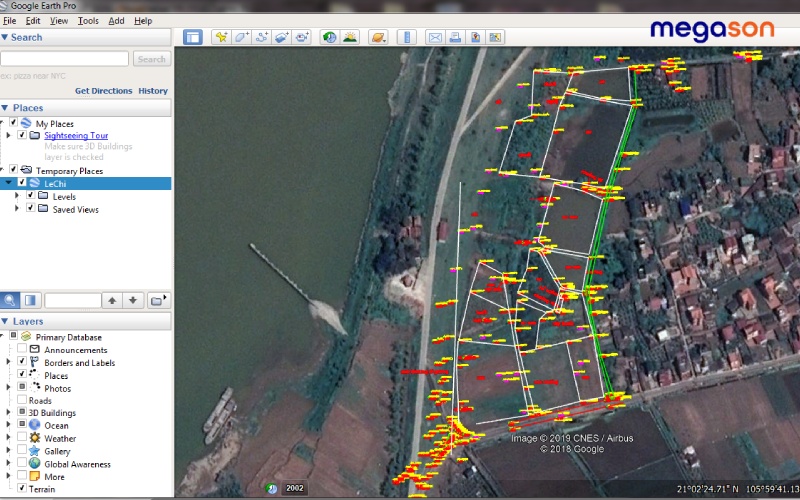Open the Tools menu
Screen dimensions: 800x500
pyautogui.click(x=88, y=20)
